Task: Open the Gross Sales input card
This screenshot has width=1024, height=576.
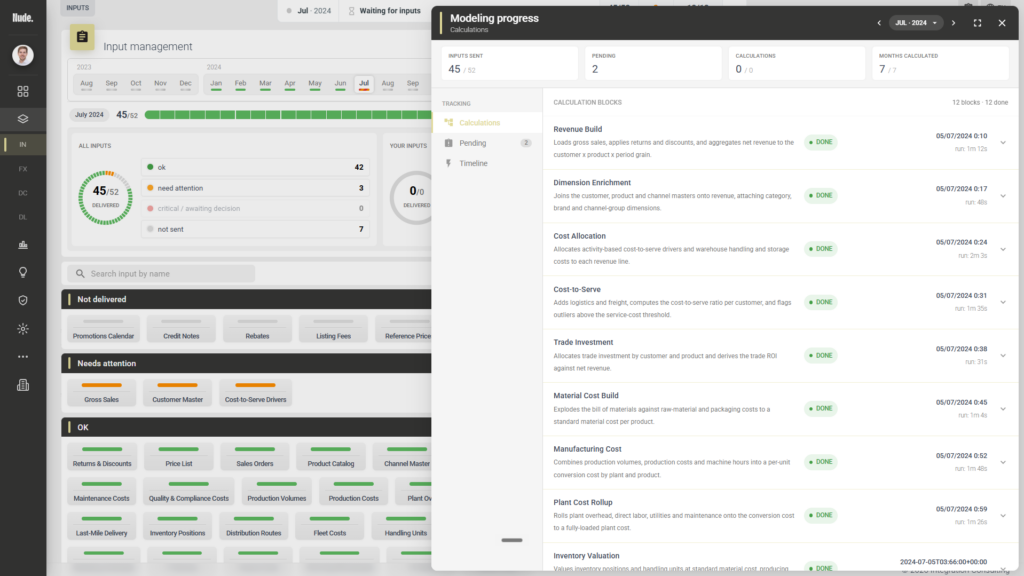Action: coord(101,393)
